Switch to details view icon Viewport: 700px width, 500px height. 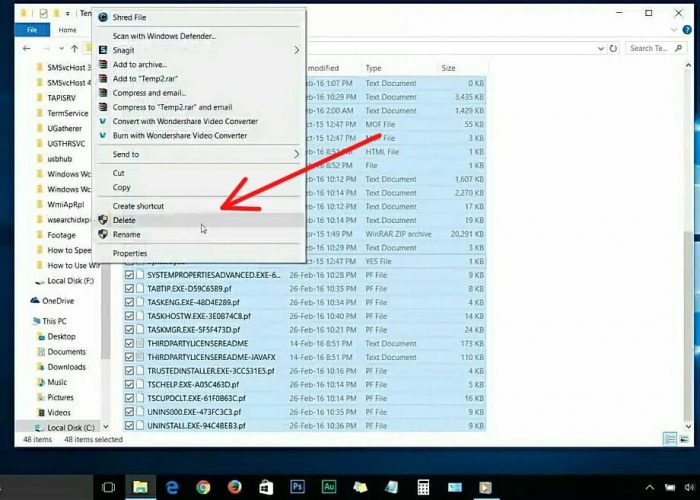pyautogui.click(x=670, y=439)
